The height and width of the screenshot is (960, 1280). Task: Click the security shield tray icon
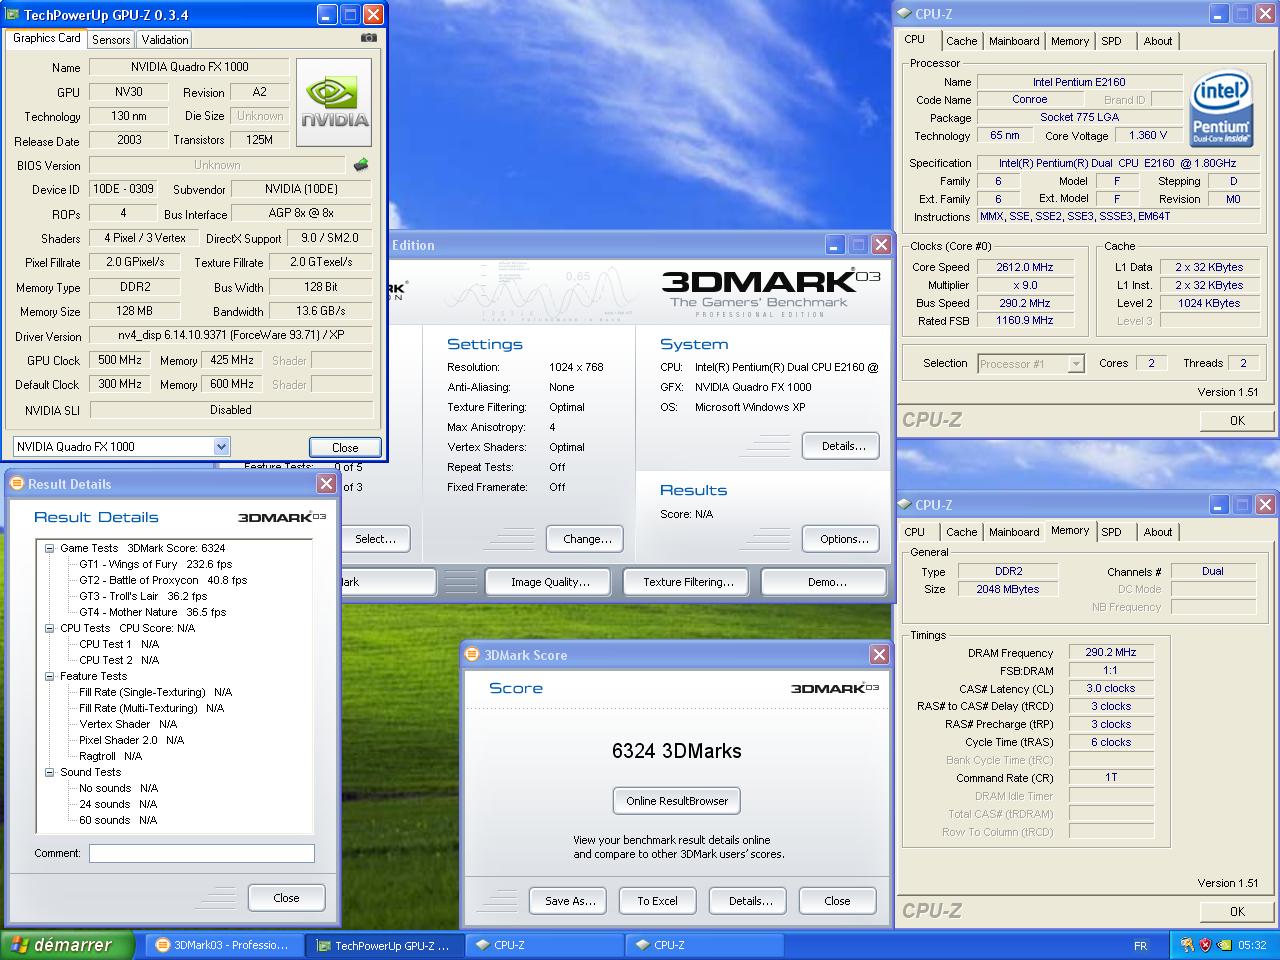1205,945
